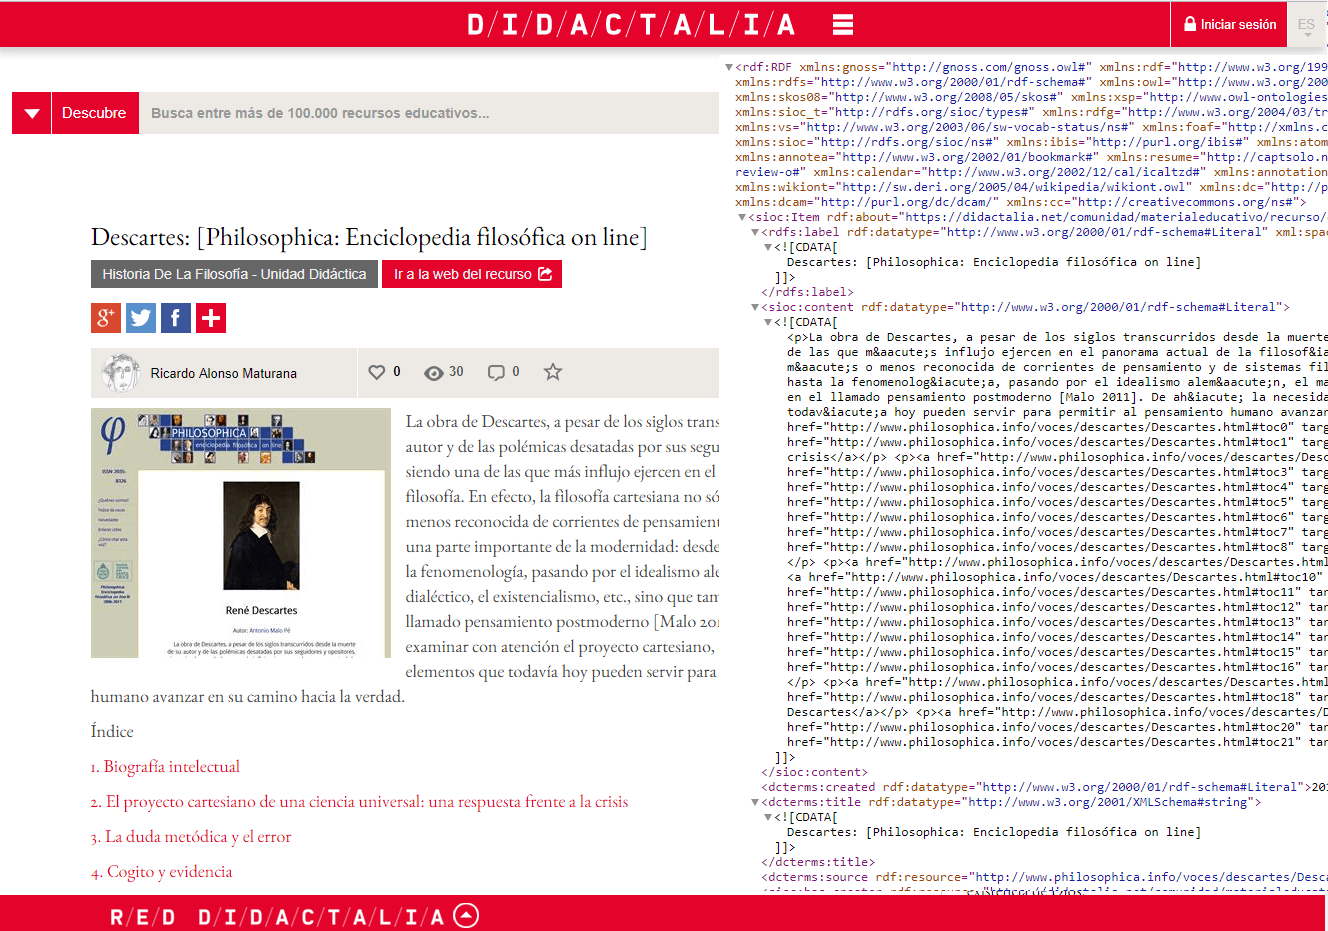Collapse CDATA node under sioc:content

pyautogui.click(x=768, y=322)
